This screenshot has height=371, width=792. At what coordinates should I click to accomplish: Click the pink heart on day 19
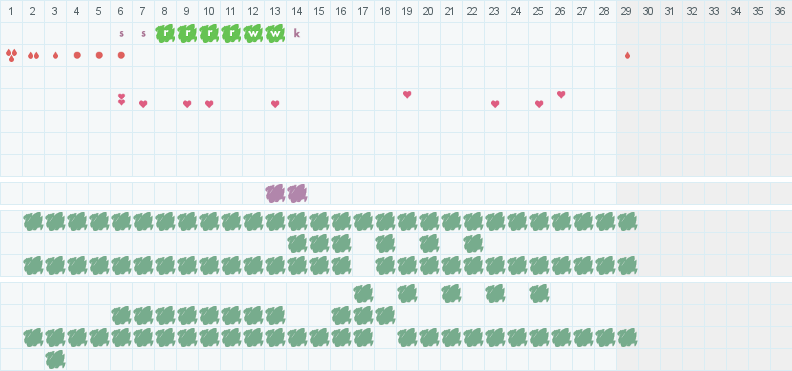[407, 94]
